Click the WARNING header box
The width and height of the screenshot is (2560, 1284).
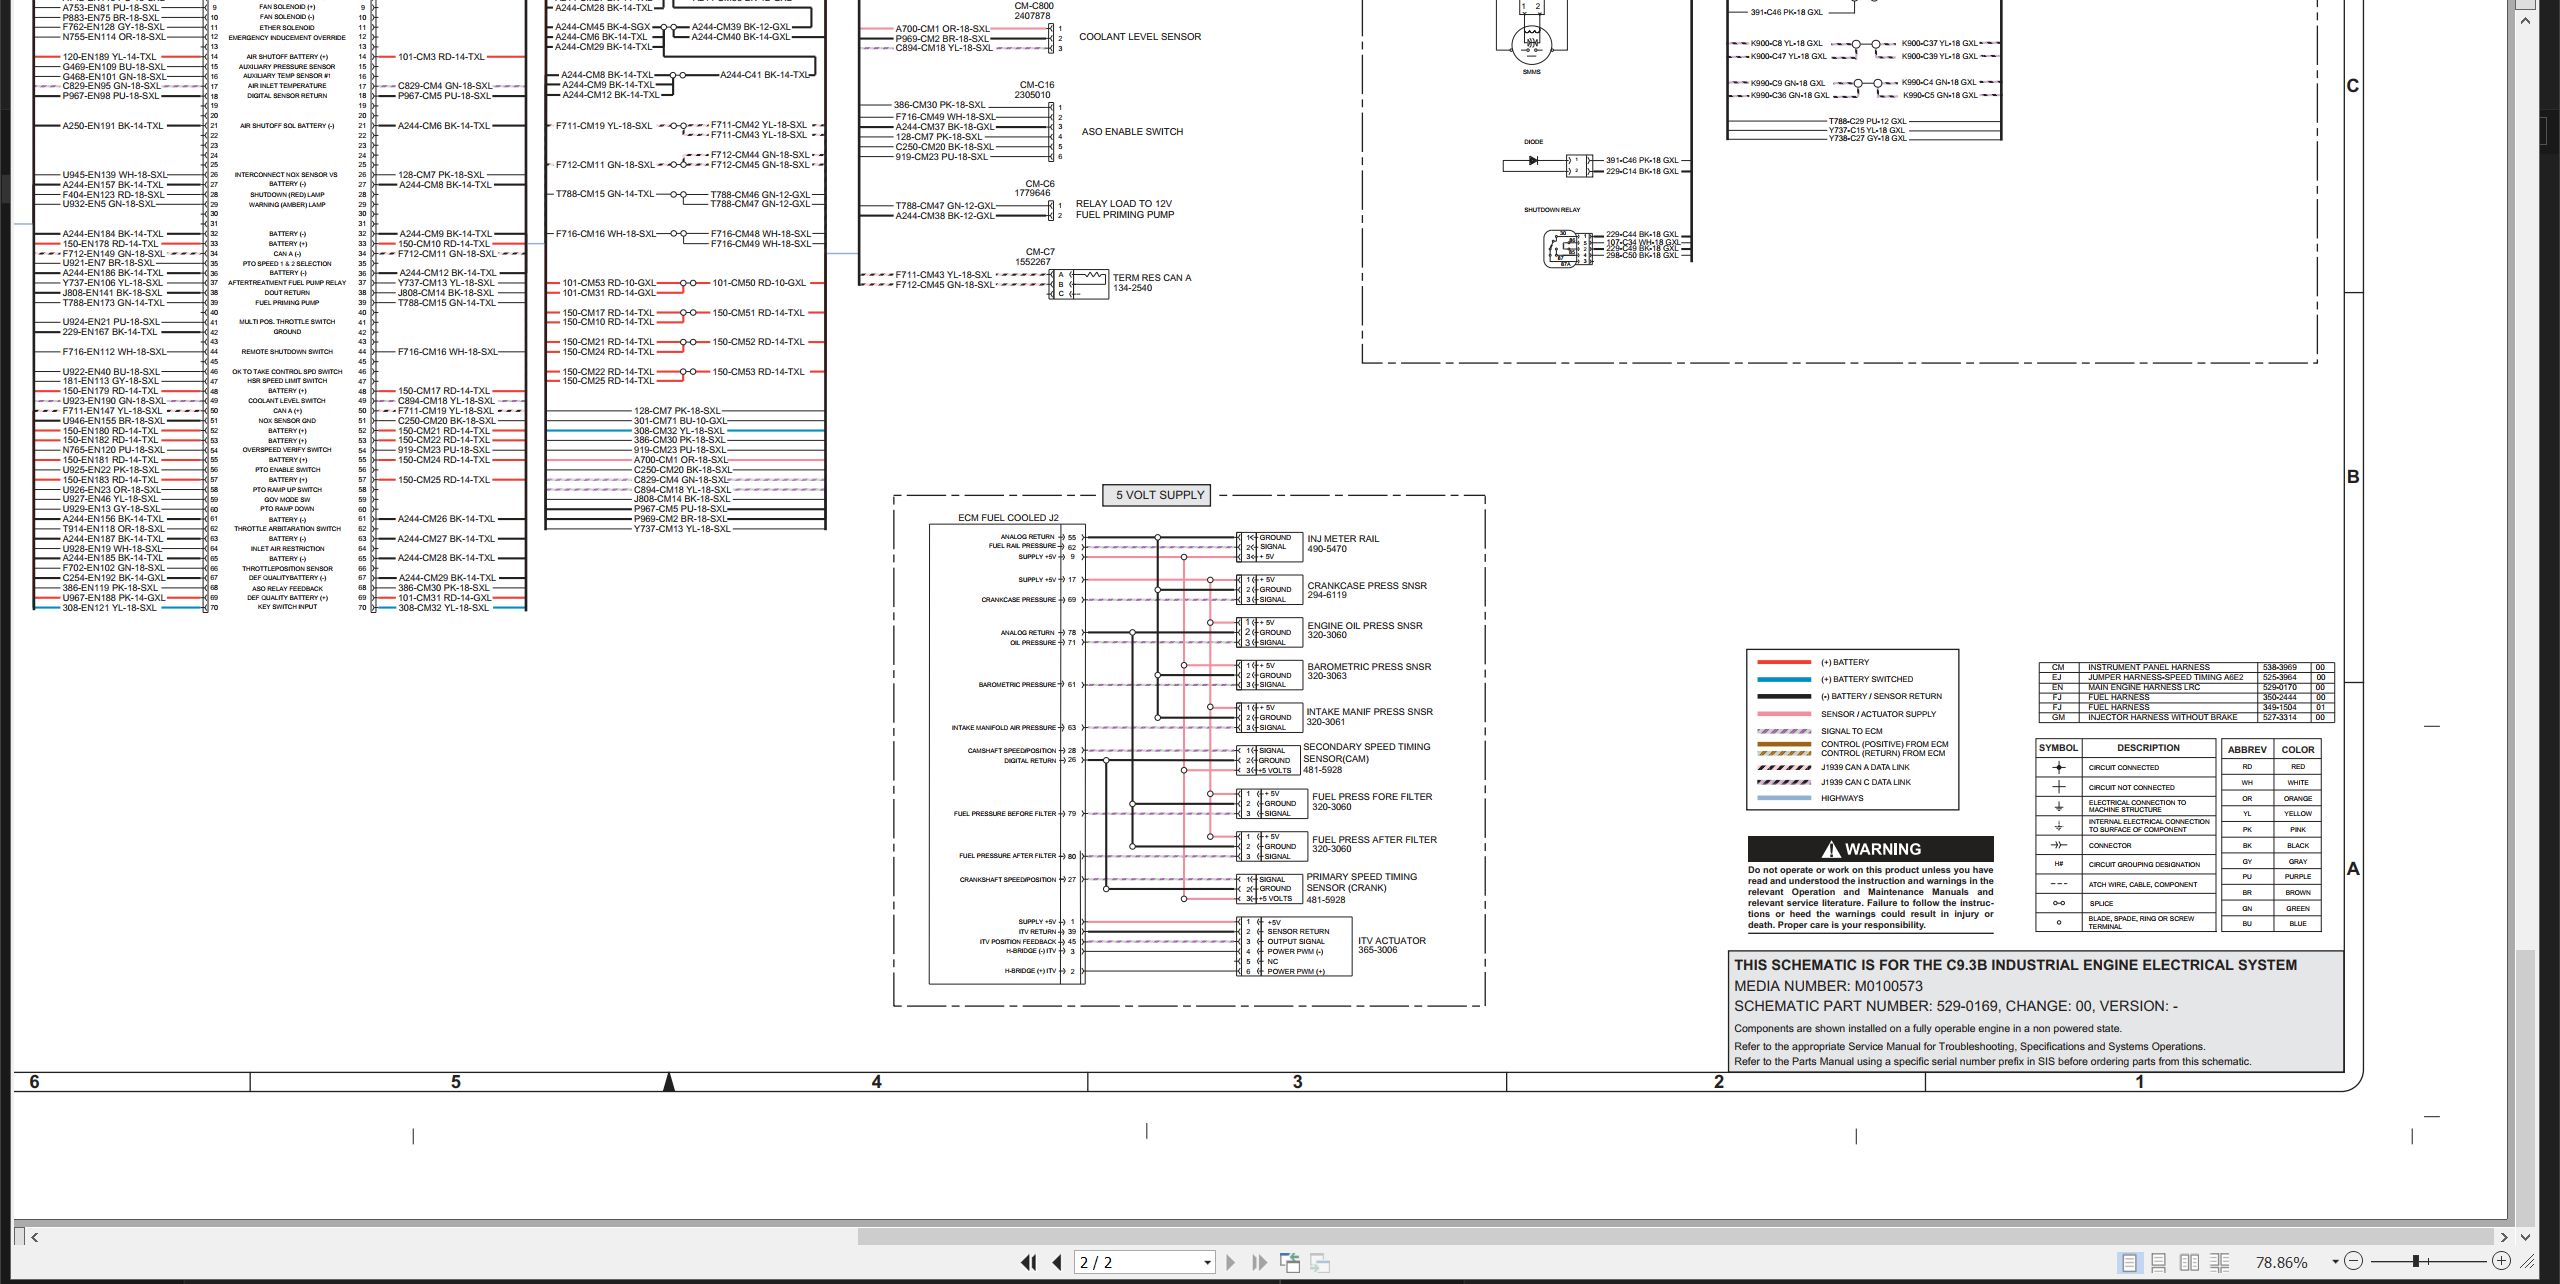click(1870, 849)
